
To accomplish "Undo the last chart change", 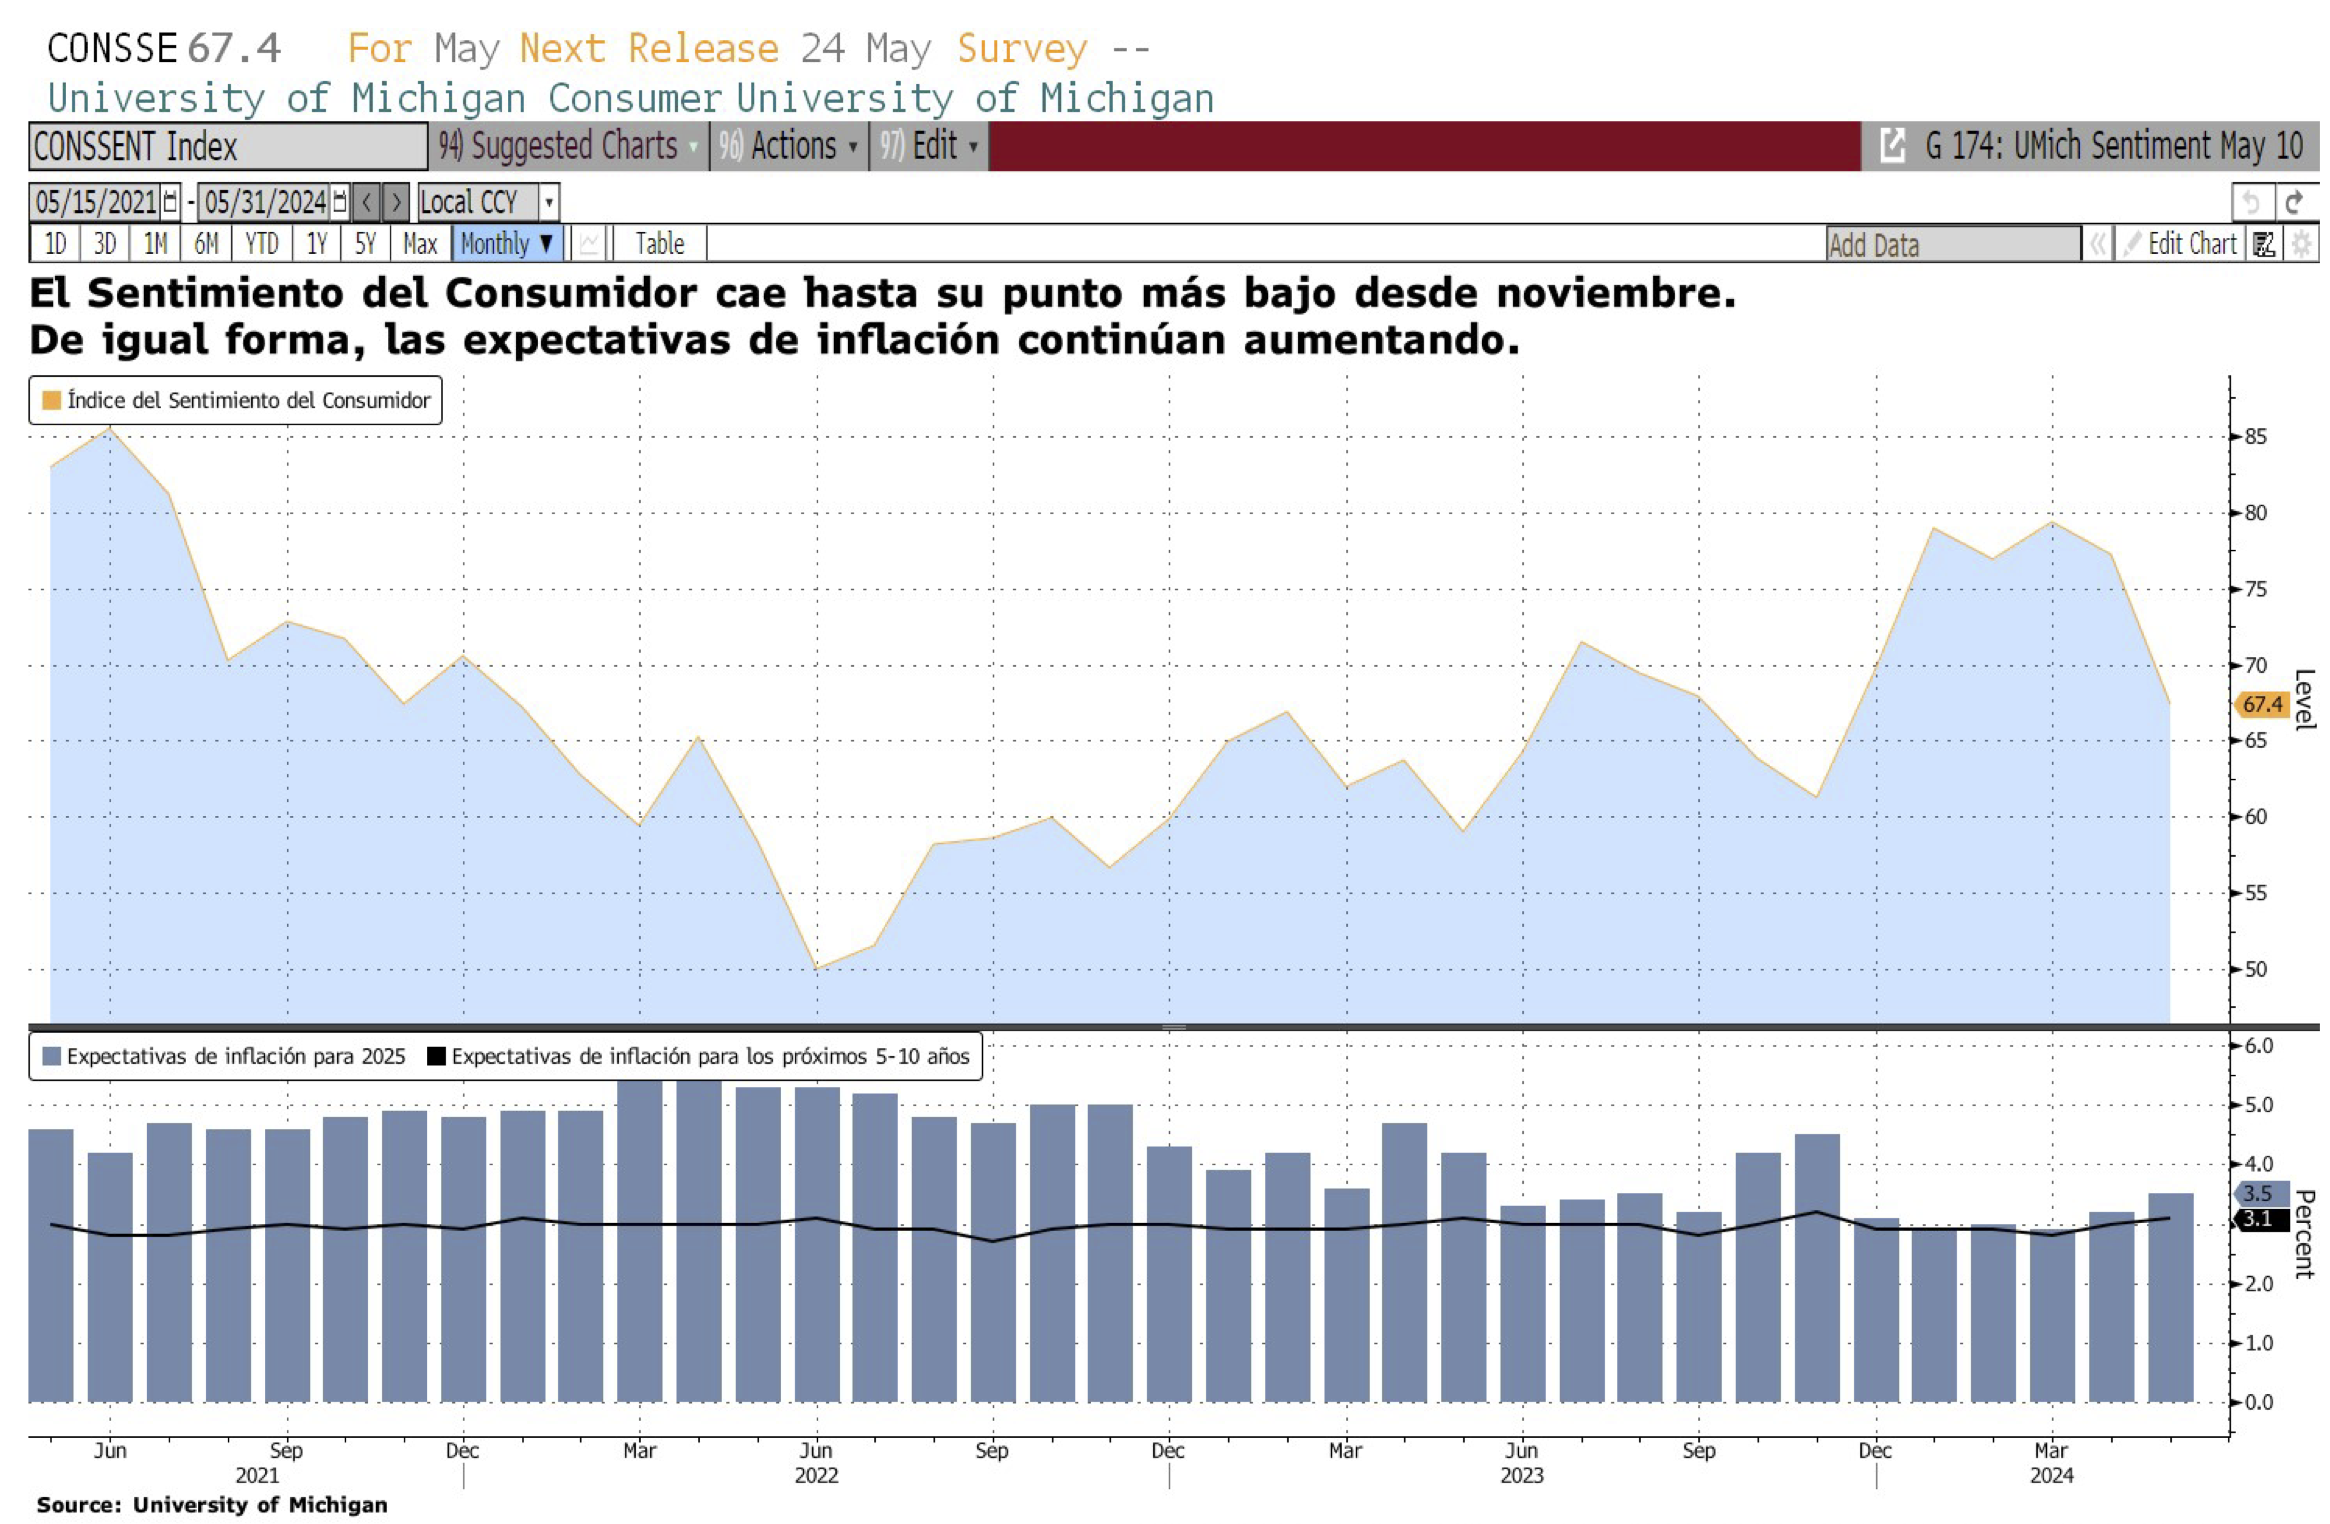I will coord(2251,203).
